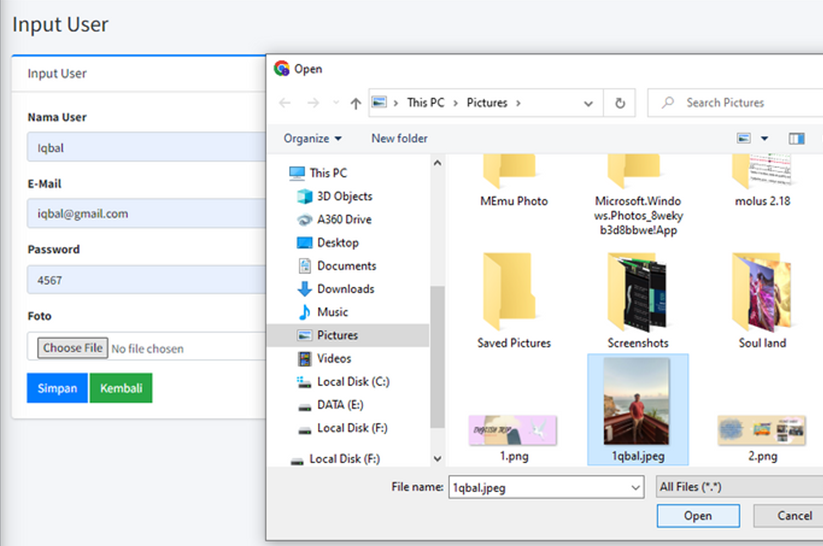Select the Screenshots folder

638,301
